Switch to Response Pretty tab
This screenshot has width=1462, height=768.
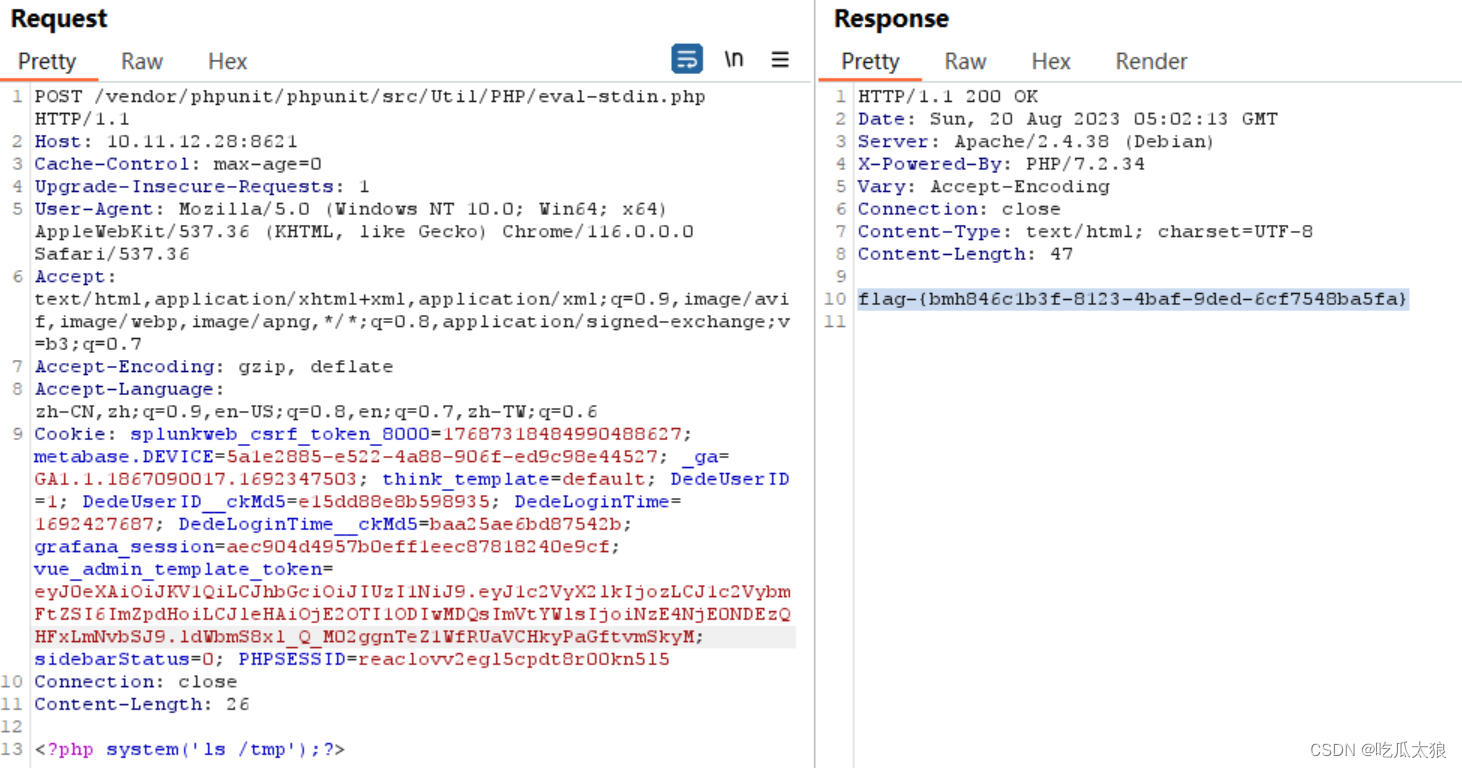(870, 61)
